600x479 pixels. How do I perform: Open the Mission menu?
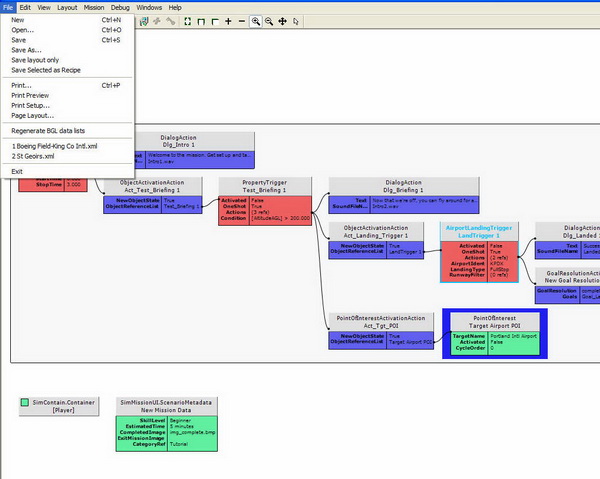click(x=93, y=6)
